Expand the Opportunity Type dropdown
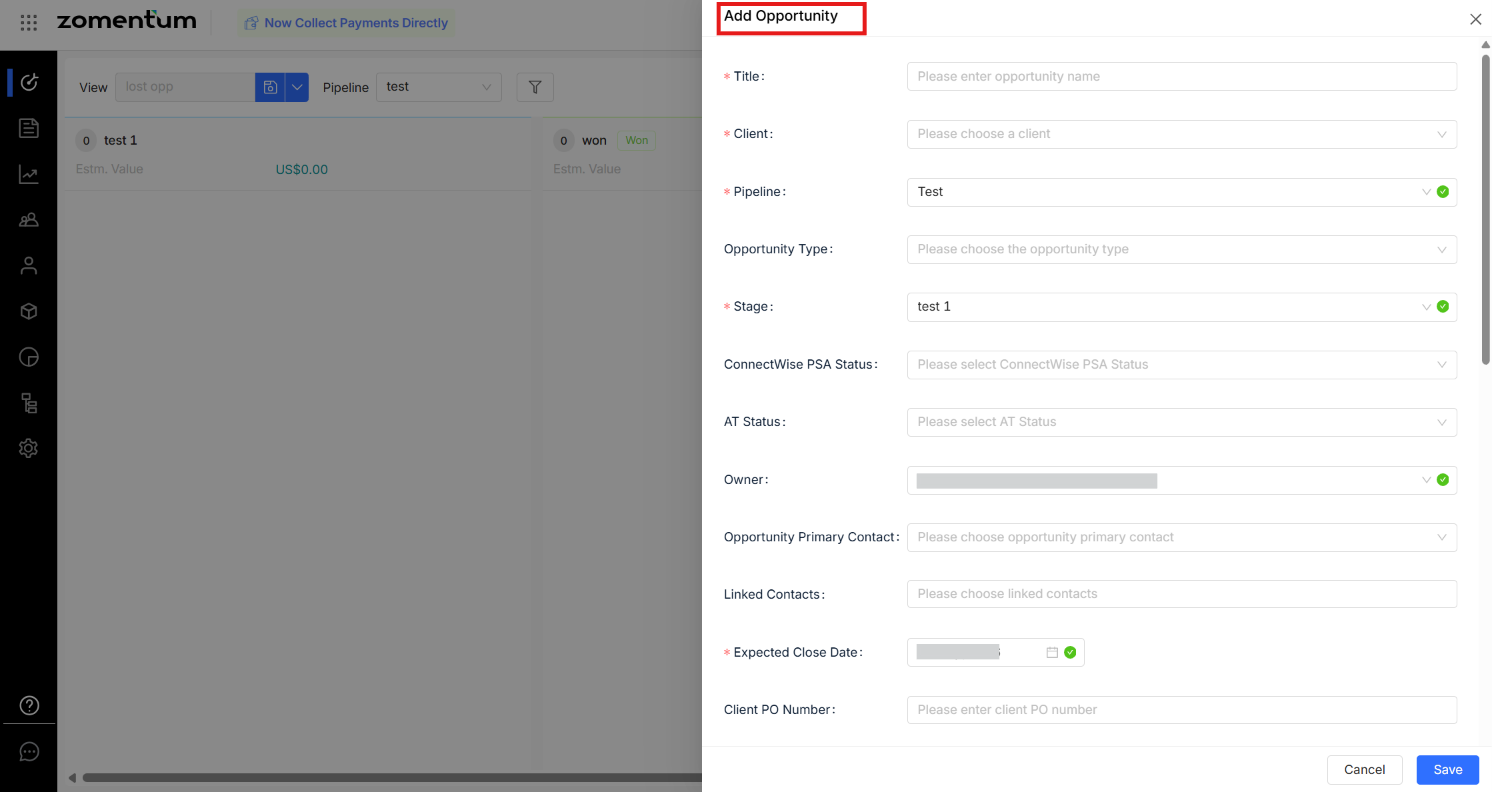 (1181, 249)
